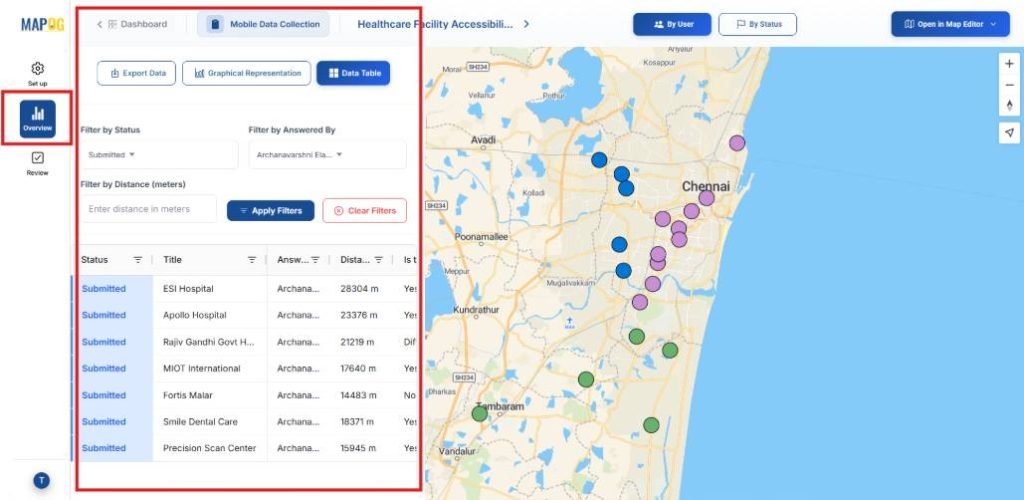Select MIOT International row title
The height and width of the screenshot is (500, 1024).
[x=202, y=368]
